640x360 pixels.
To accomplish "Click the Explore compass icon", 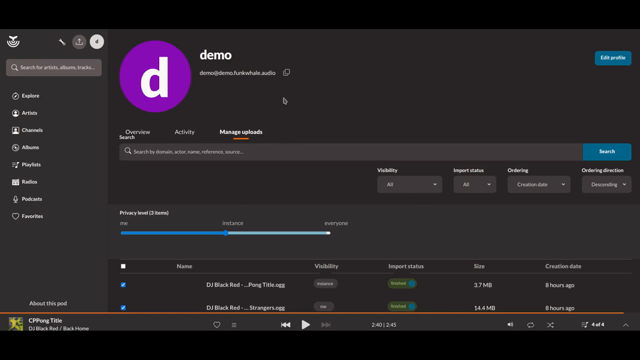I will [16, 96].
